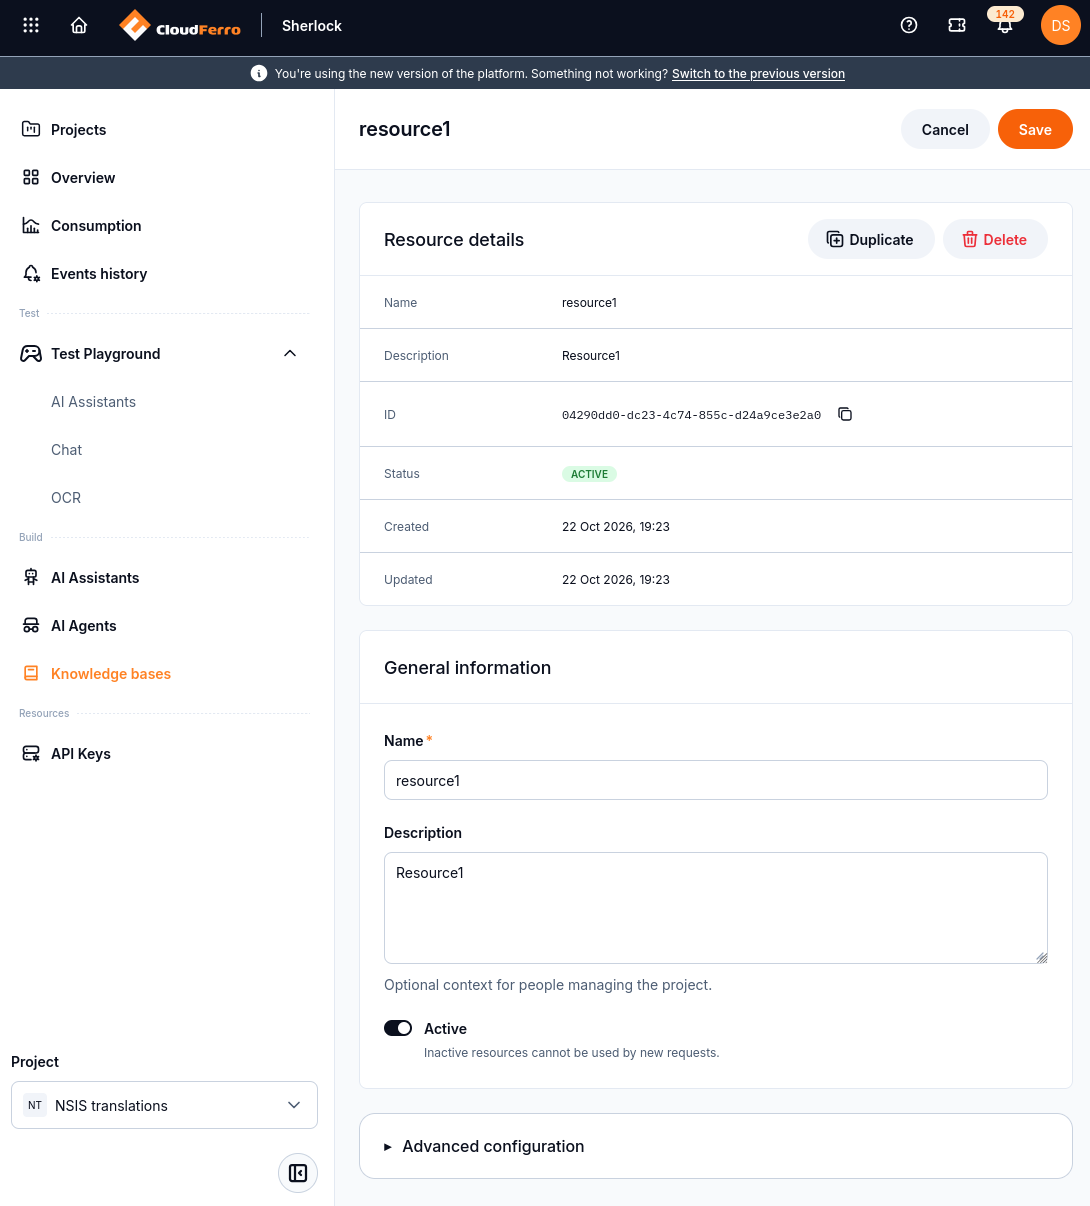Click the Cancel button
1090x1206 pixels.
945,129
